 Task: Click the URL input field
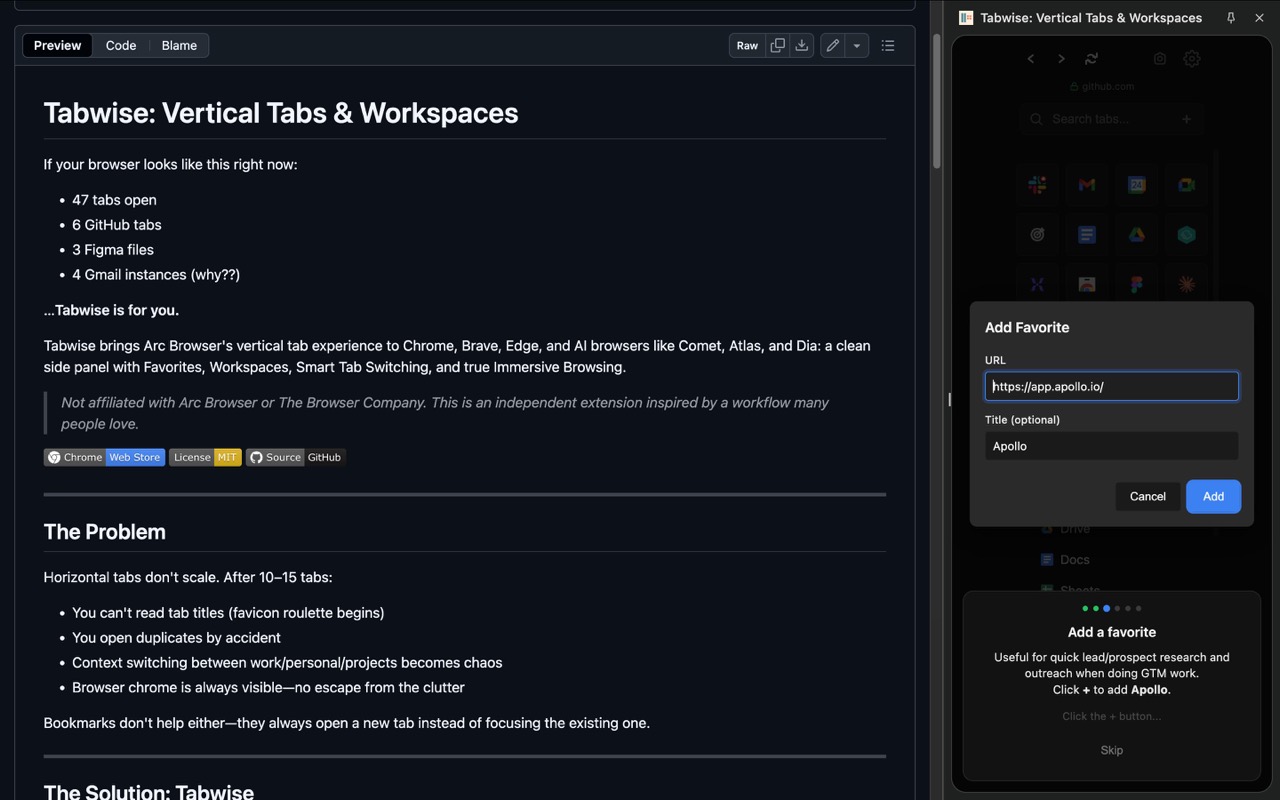pyautogui.click(x=1111, y=386)
